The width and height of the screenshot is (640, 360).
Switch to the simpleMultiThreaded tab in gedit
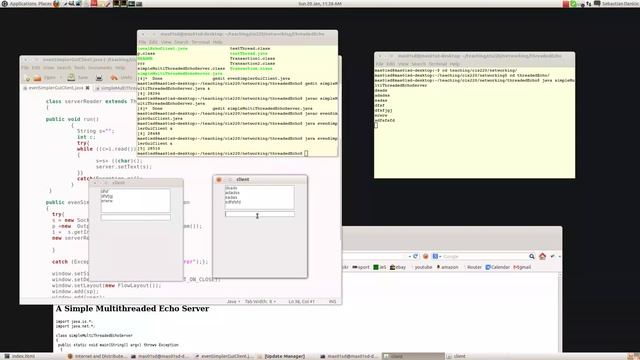pos(118,88)
